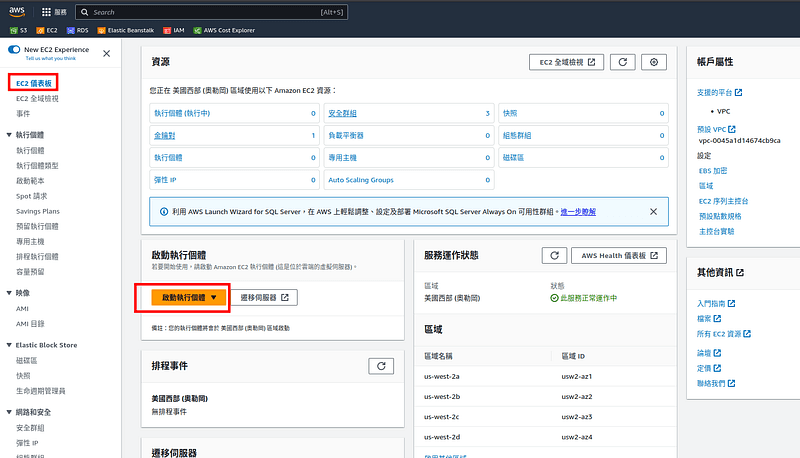Open the 預設 VPC link
Image resolution: width=800 pixels, height=458 pixels.
[x=716, y=129]
